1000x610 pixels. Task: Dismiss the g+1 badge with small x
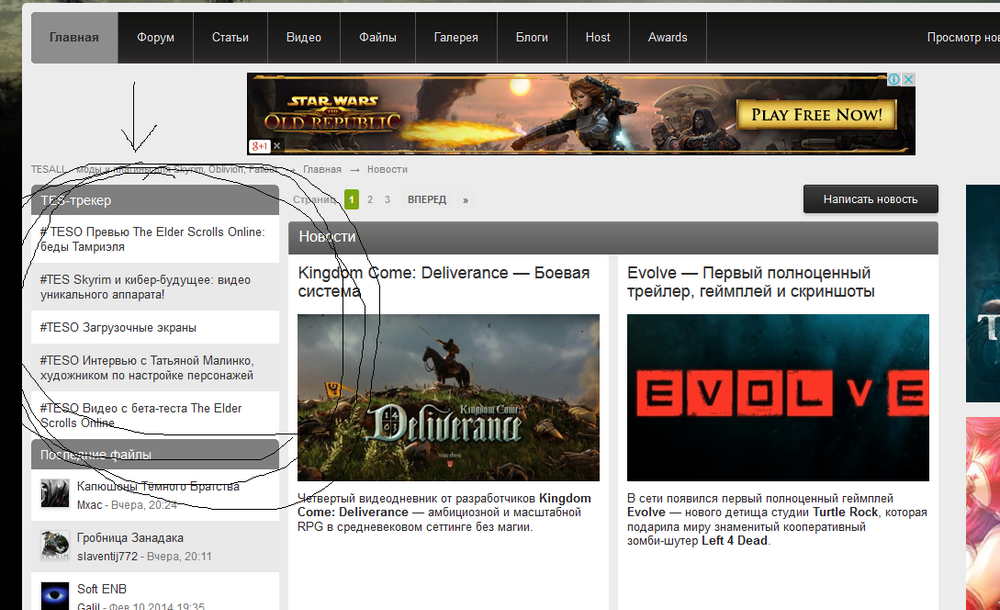click(x=277, y=146)
